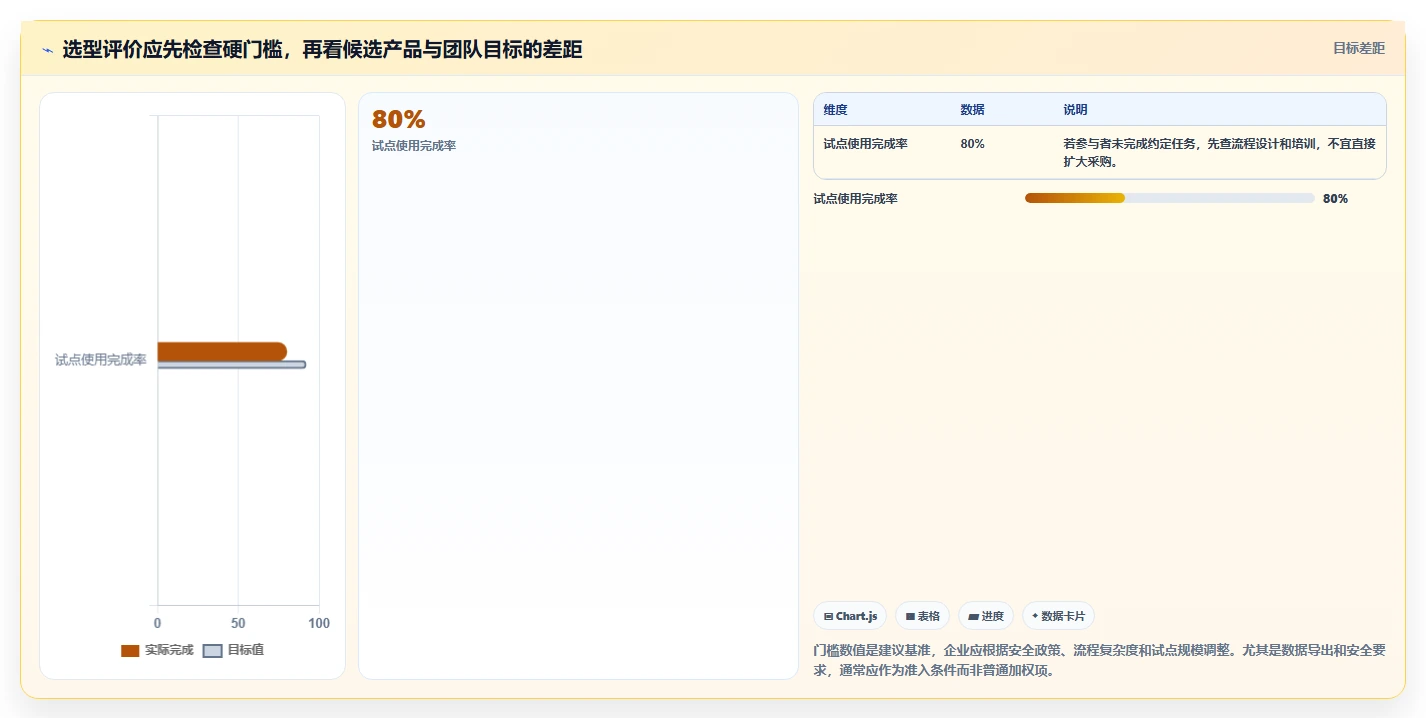Toggle 实际完成 legend swatch in chart
The image size is (1426, 718).
pyautogui.click(x=130, y=651)
